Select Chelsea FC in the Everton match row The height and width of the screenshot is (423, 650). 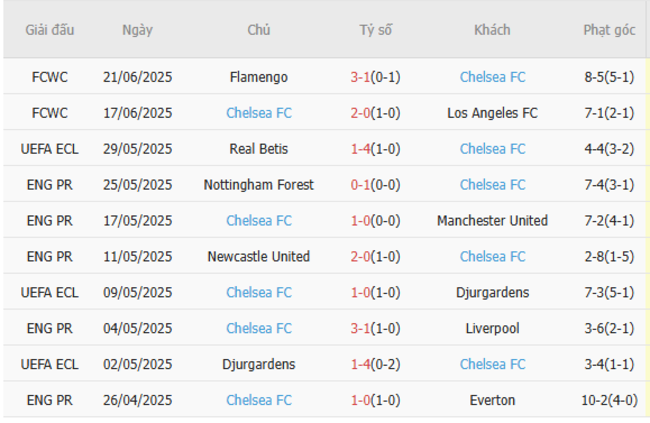258,401
